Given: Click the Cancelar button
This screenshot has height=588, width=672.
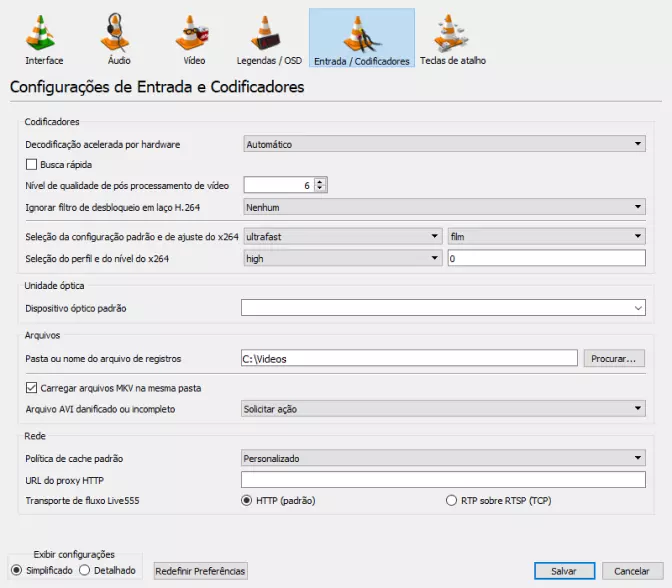Looking at the screenshot, I should [x=632, y=571].
